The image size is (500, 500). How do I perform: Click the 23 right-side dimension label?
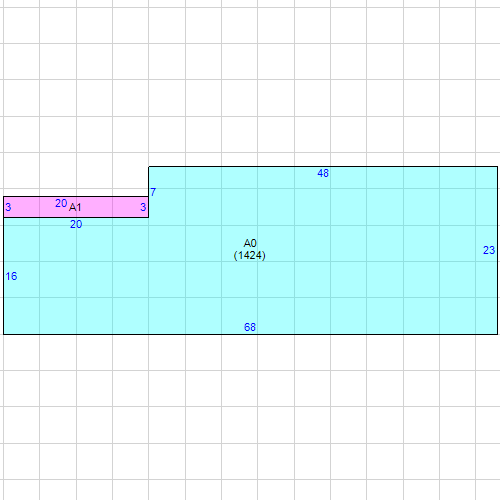coord(489,250)
